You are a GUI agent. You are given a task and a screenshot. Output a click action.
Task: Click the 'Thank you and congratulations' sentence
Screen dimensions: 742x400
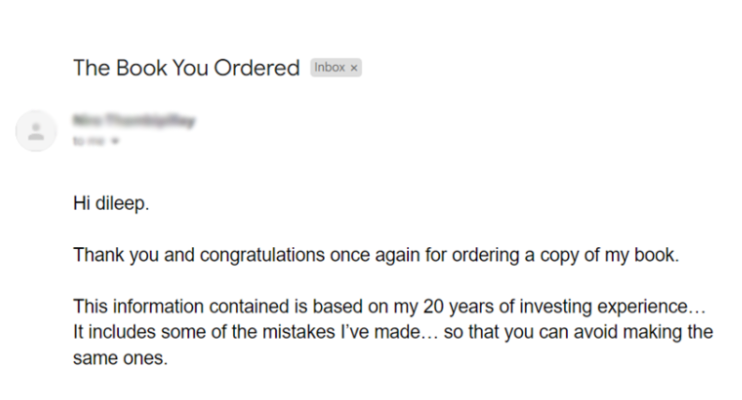375,255
